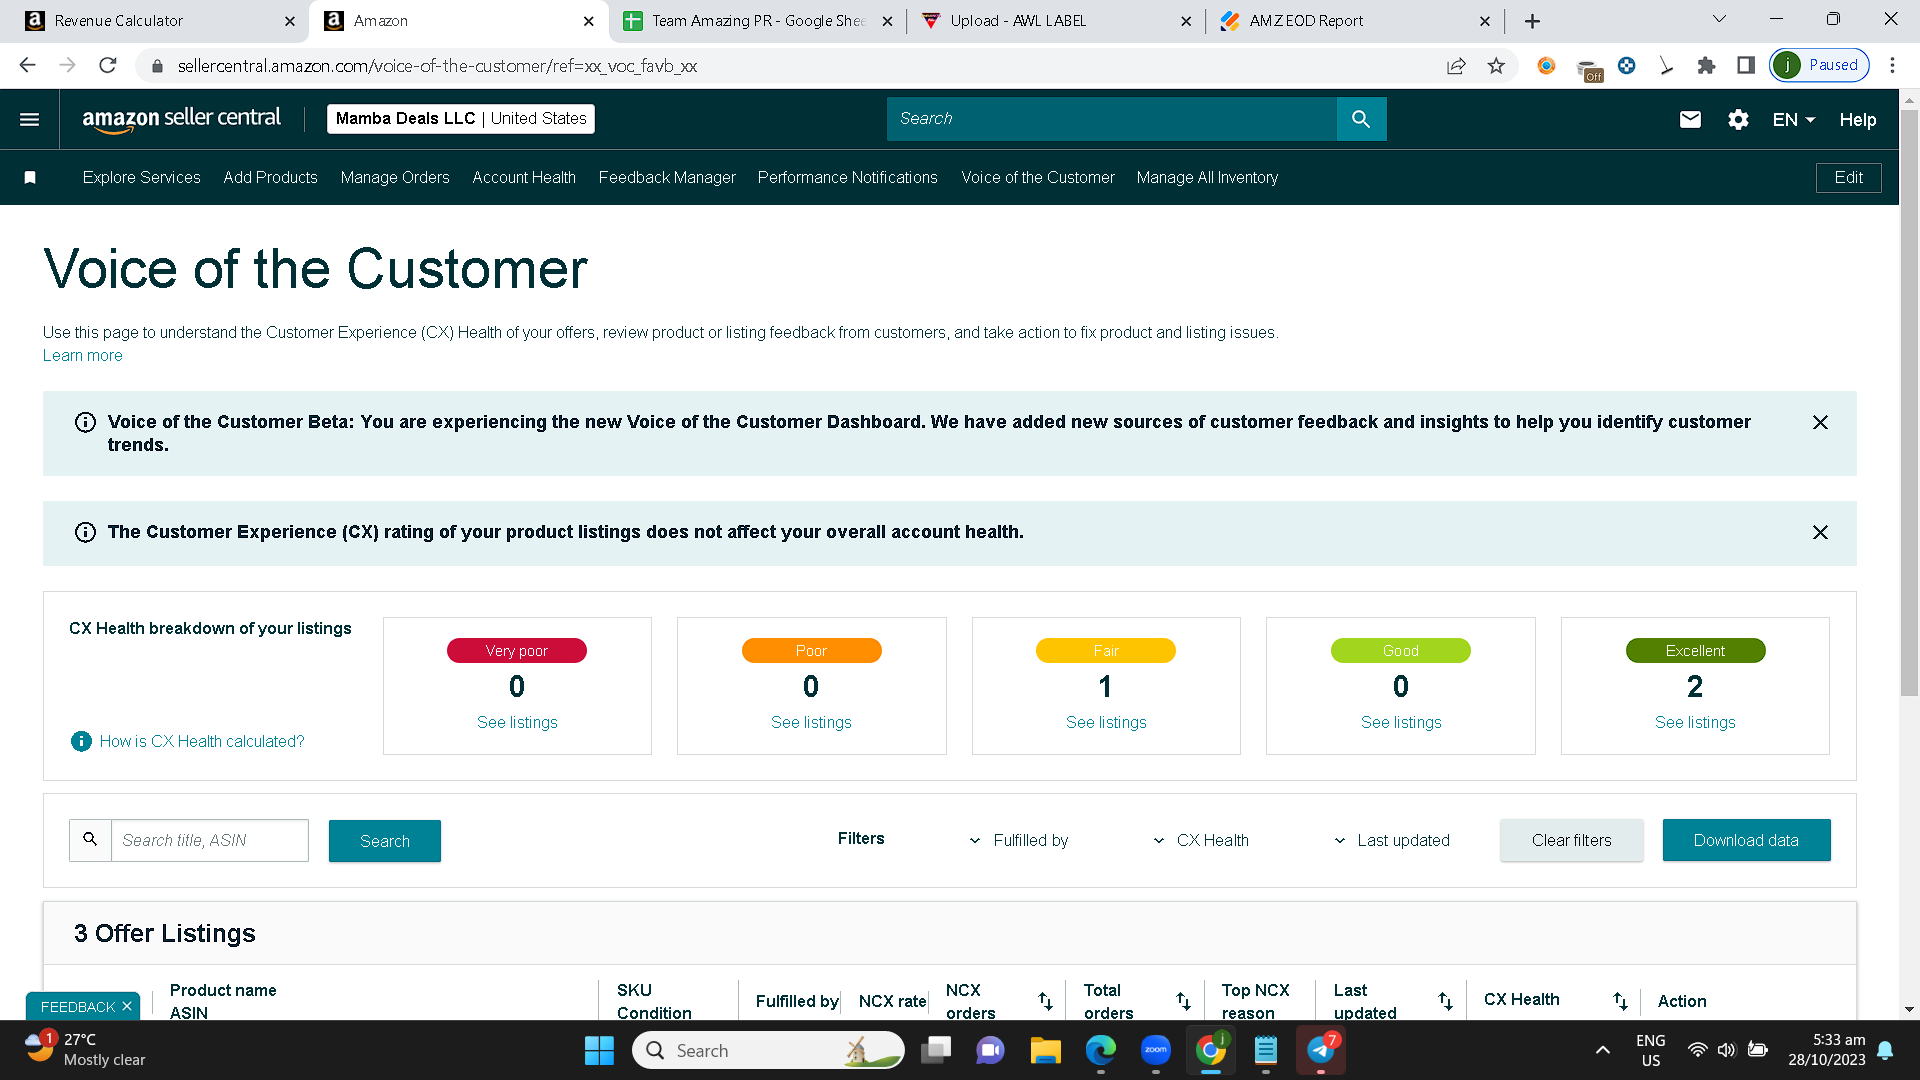Switch to the Revenue Calculator tab
Screen dimensions: 1920x1080
[154, 21]
